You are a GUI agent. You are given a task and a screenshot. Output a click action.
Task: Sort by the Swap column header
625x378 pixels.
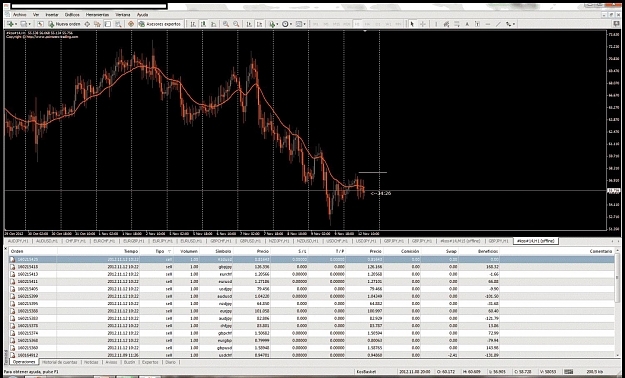coord(440,251)
